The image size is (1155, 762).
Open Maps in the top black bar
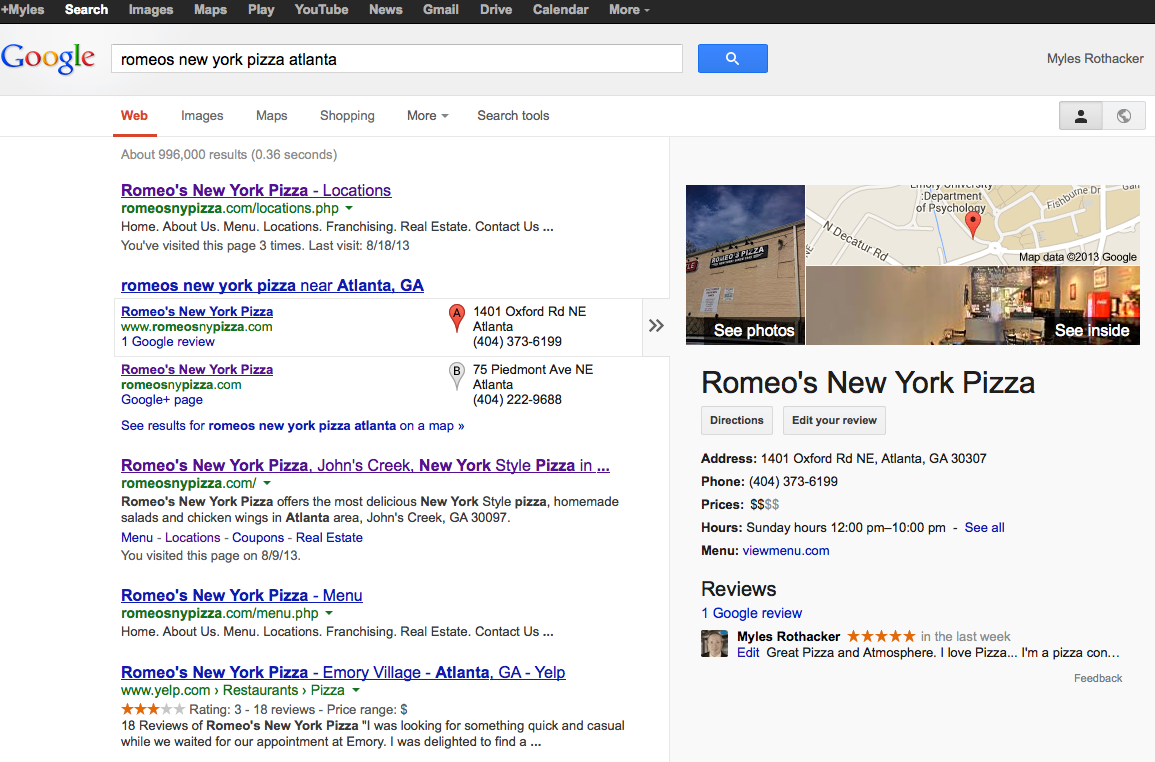point(211,10)
